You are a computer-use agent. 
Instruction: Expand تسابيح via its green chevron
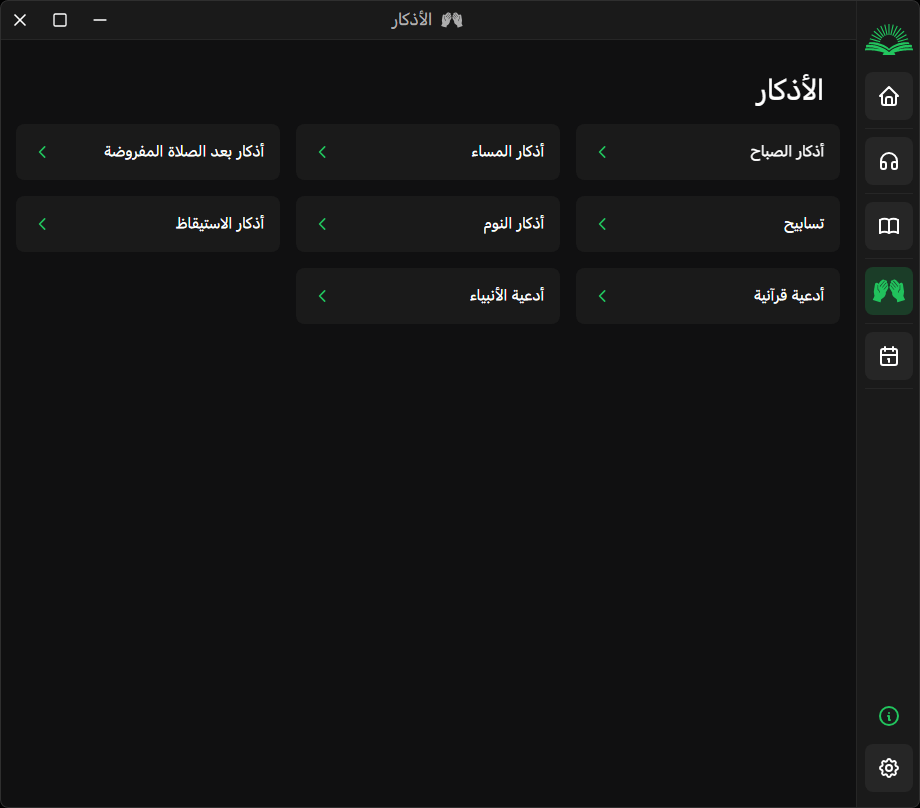click(x=601, y=223)
